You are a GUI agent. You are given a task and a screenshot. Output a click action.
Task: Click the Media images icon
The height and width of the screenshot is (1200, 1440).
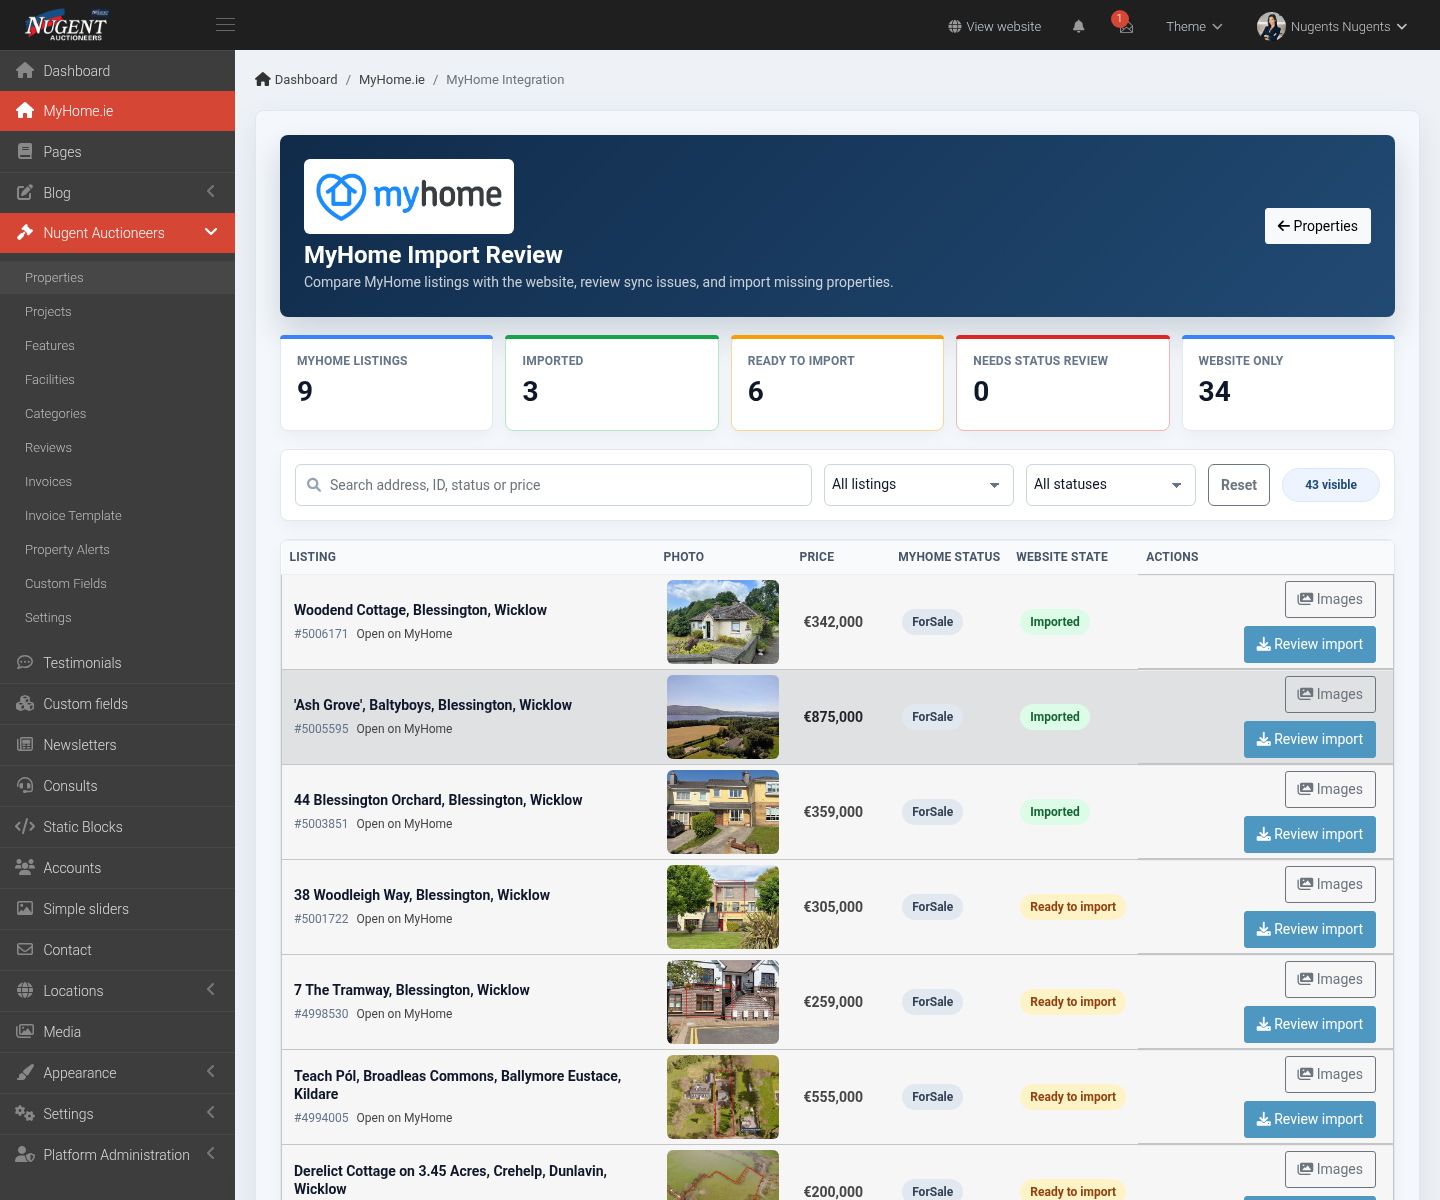coord(25,1032)
